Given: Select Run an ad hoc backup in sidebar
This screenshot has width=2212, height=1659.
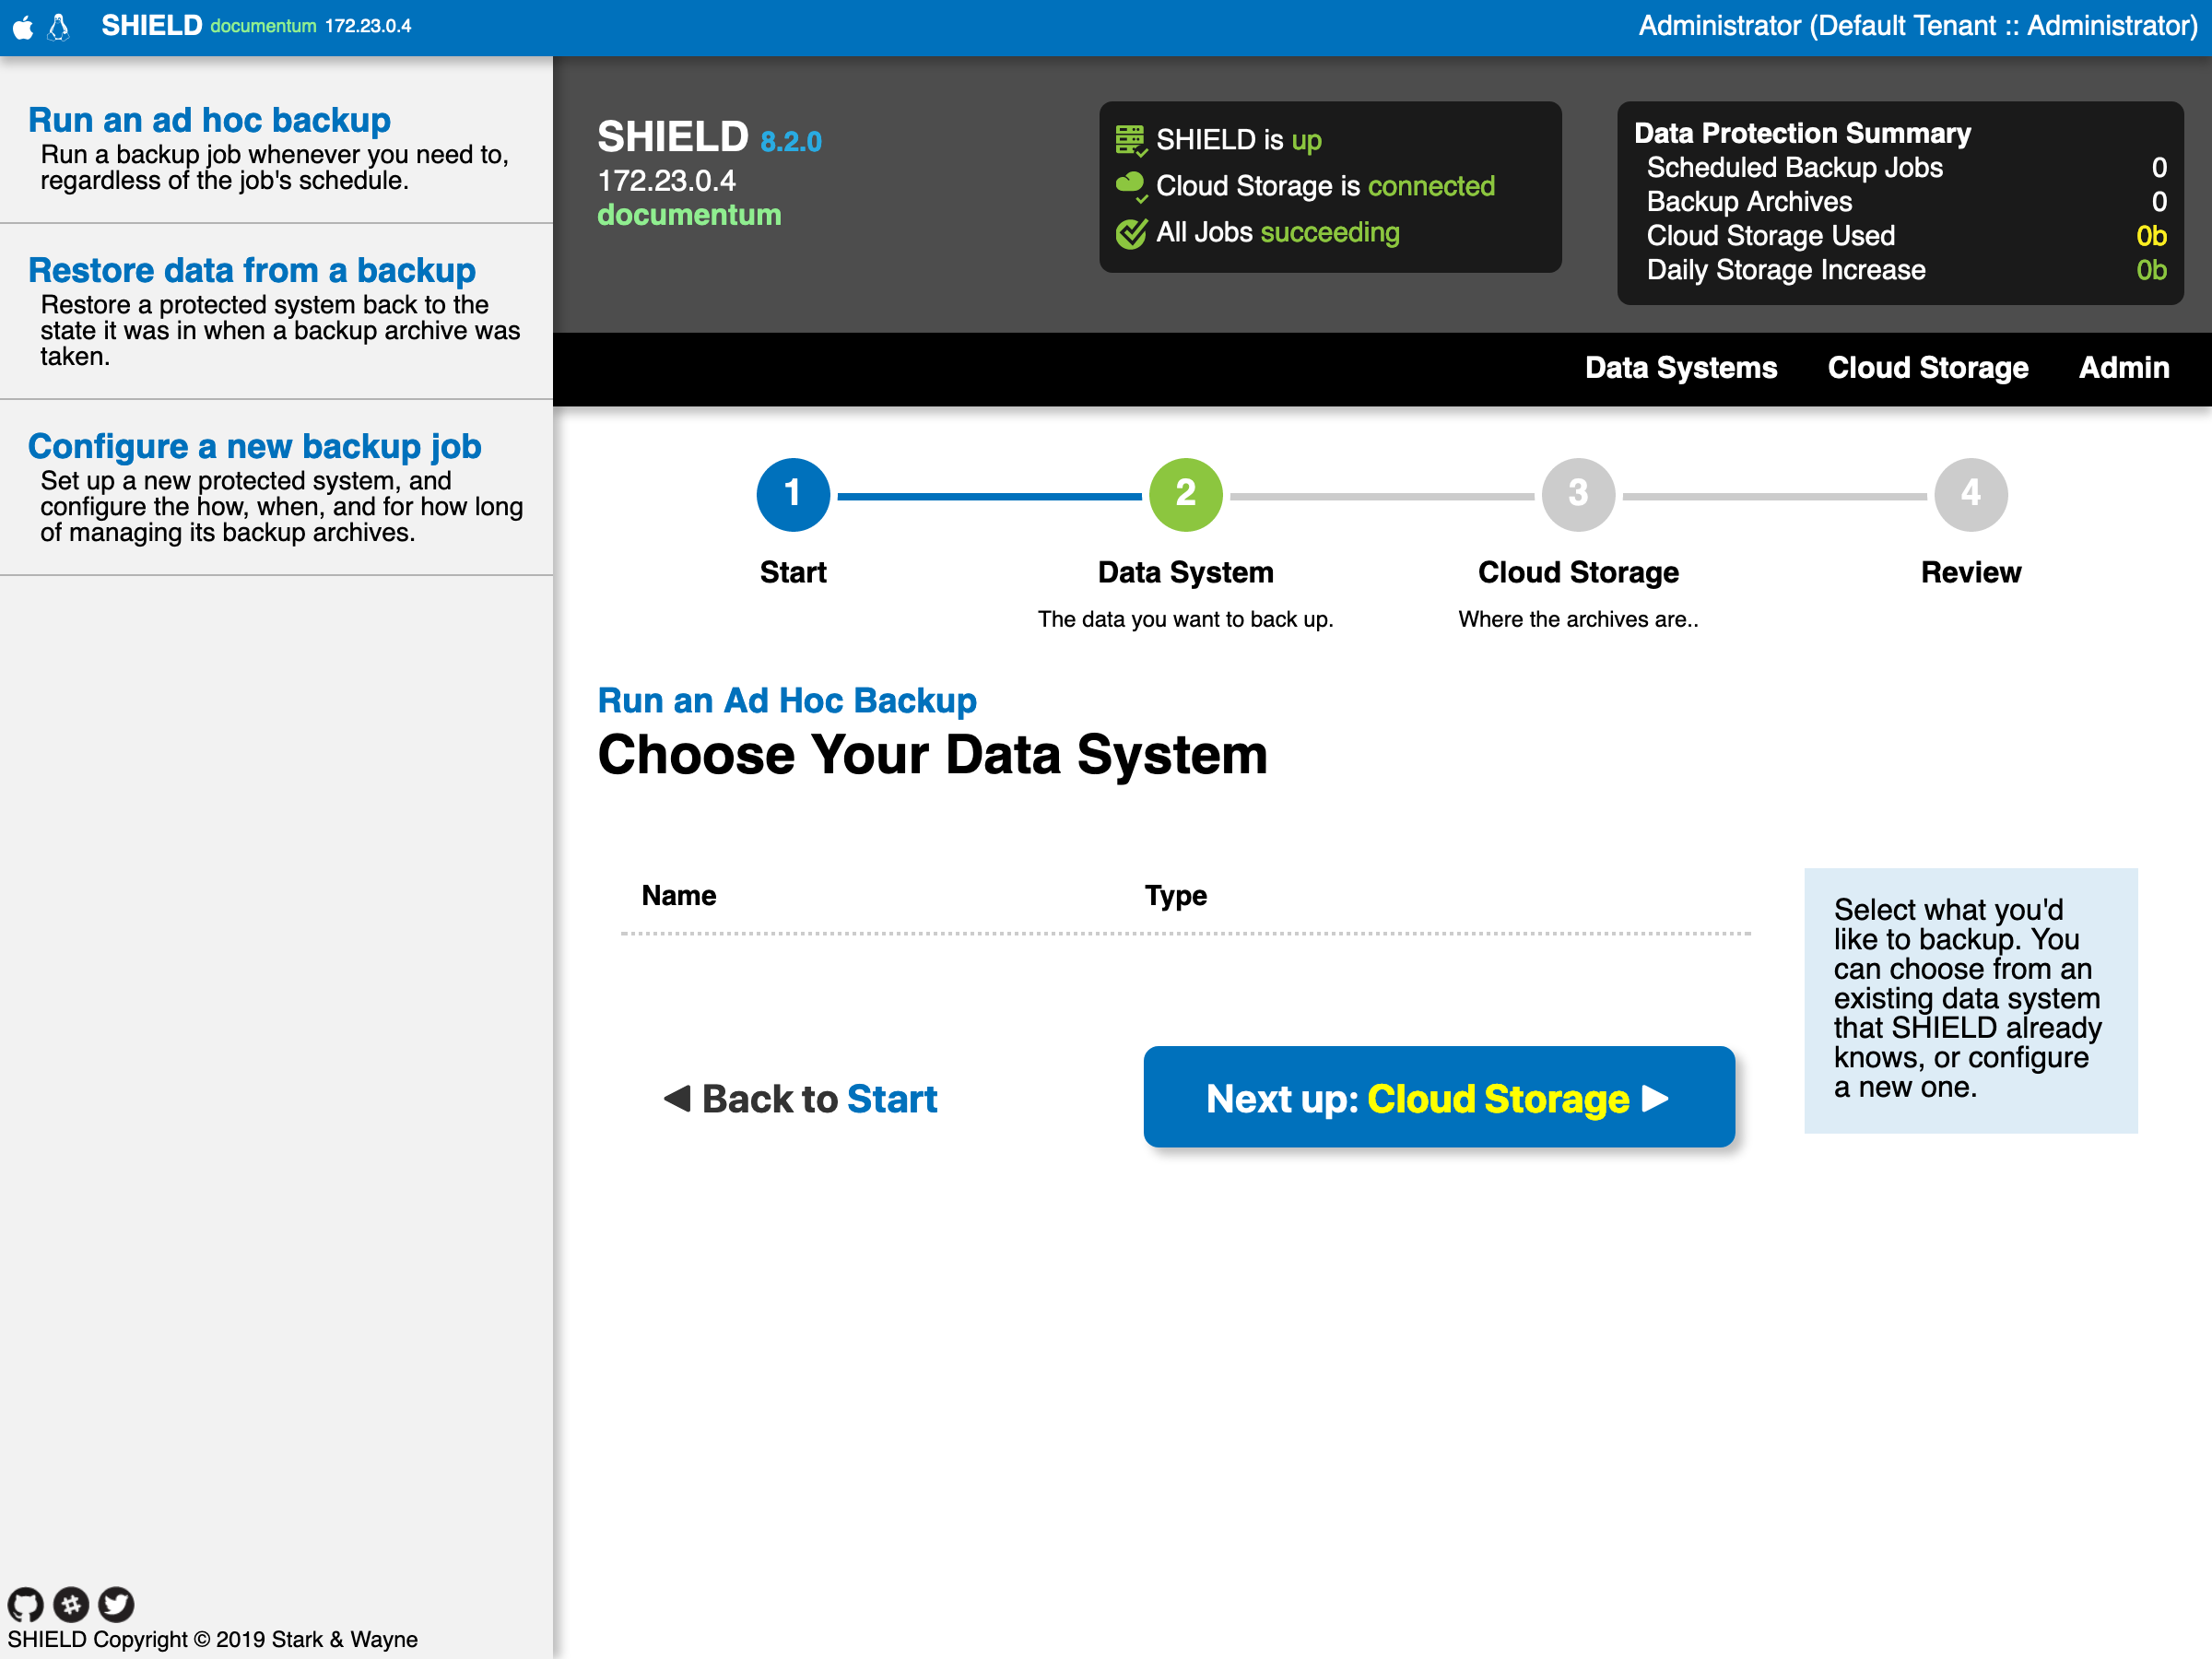Looking at the screenshot, I should 210,119.
